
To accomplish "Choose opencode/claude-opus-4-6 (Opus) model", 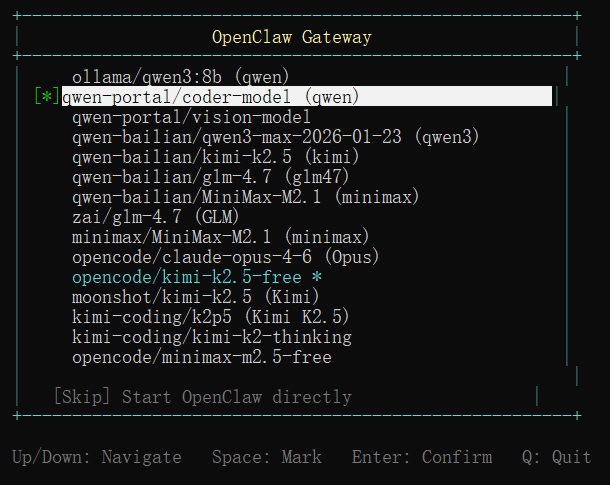I will click(226, 257).
